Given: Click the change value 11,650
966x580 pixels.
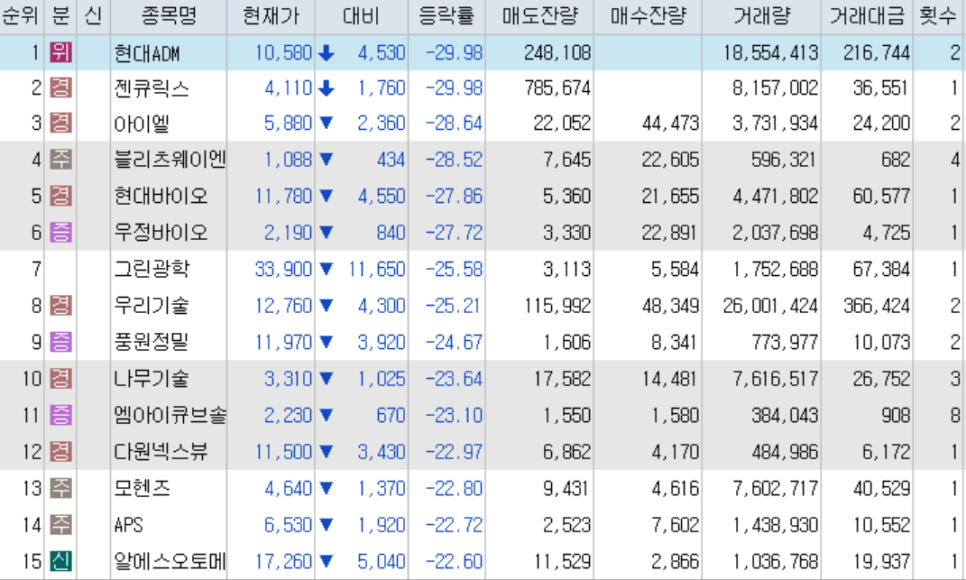Looking at the screenshot, I should [x=376, y=269].
